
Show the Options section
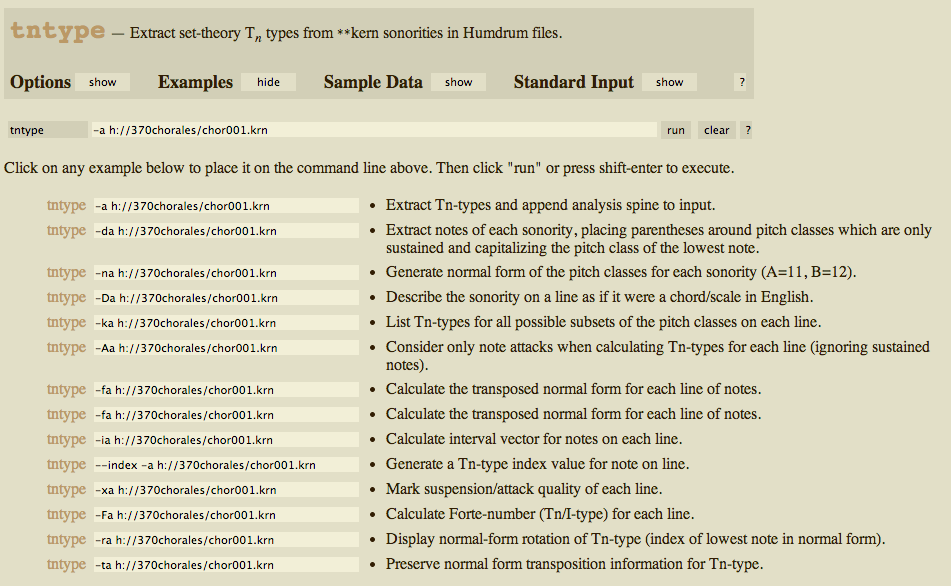[x=102, y=82]
